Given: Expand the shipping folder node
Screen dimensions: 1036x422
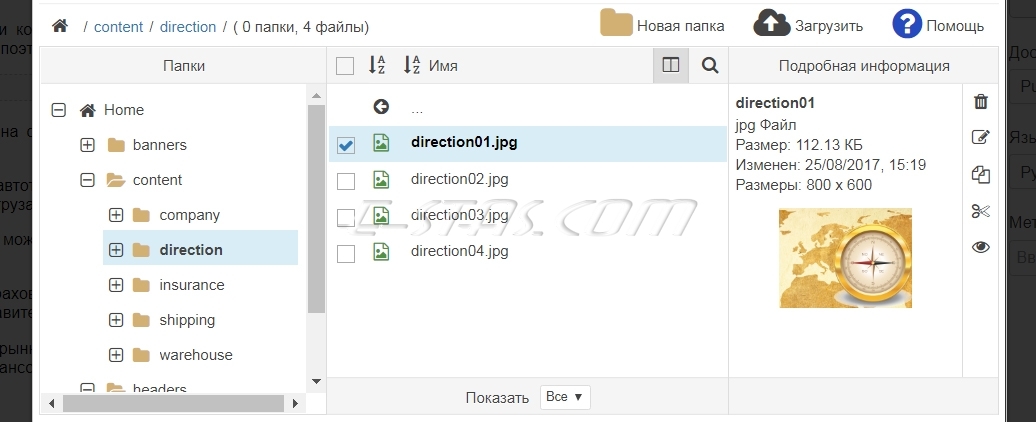Looking at the screenshot, I should coord(116,320).
